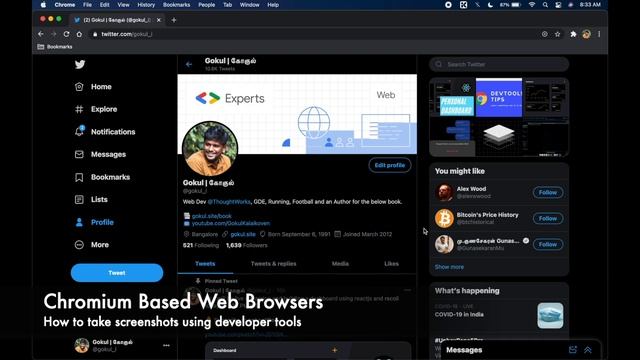Screen dimensions: 640x360
Task: Click the back arrow beside Gokul header
Action: tap(189, 64)
